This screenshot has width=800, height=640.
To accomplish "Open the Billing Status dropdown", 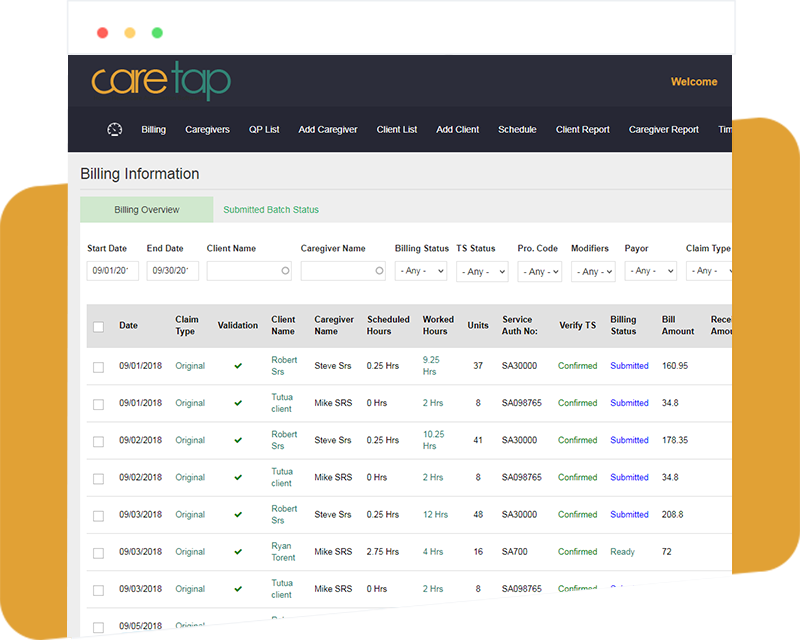I will coord(421,271).
